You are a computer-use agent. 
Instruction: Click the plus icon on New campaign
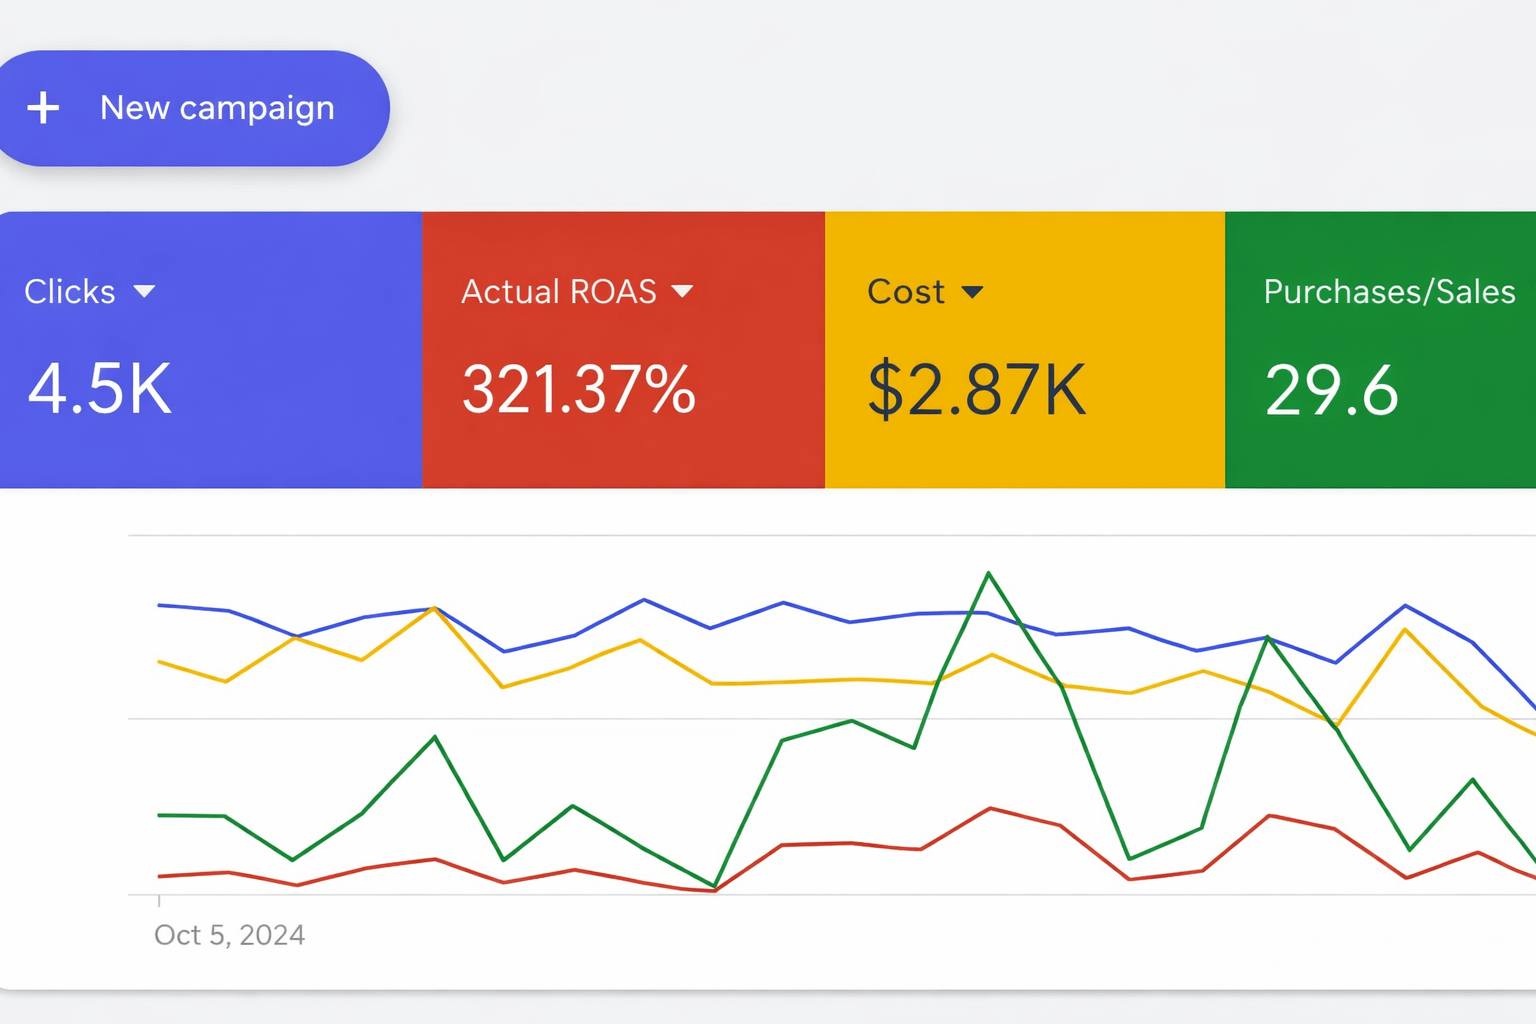click(x=43, y=108)
